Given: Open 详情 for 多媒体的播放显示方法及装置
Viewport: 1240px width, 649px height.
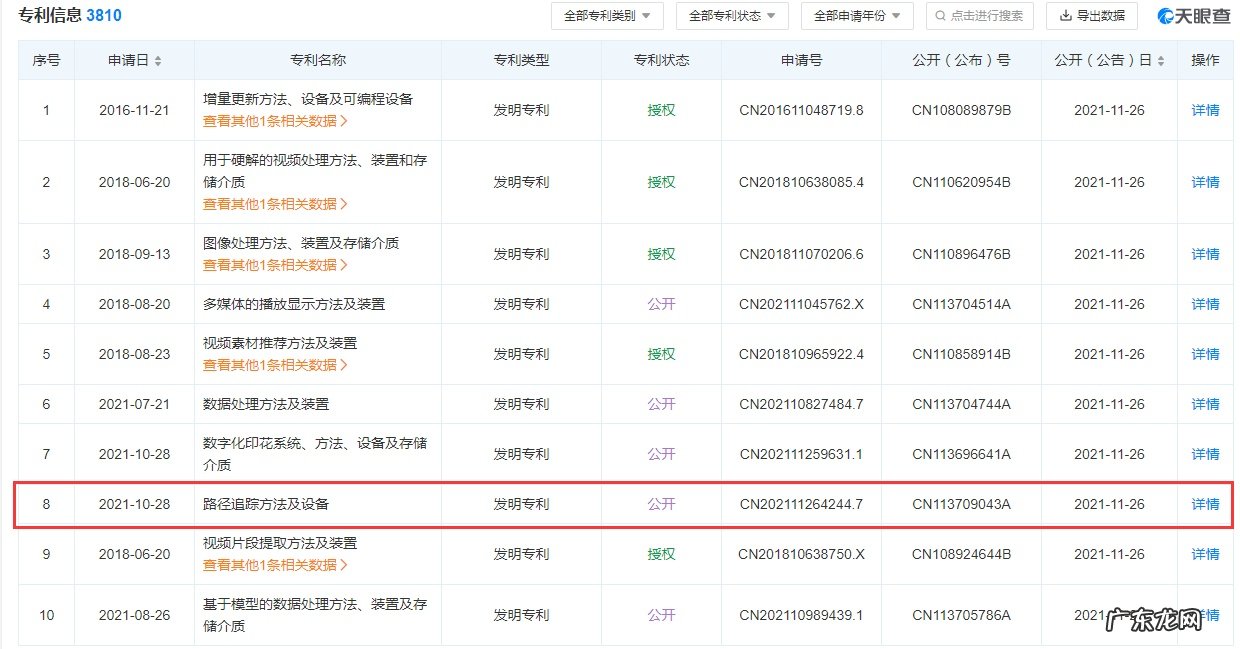Looking at the screenshot, I should (1205, 304).
